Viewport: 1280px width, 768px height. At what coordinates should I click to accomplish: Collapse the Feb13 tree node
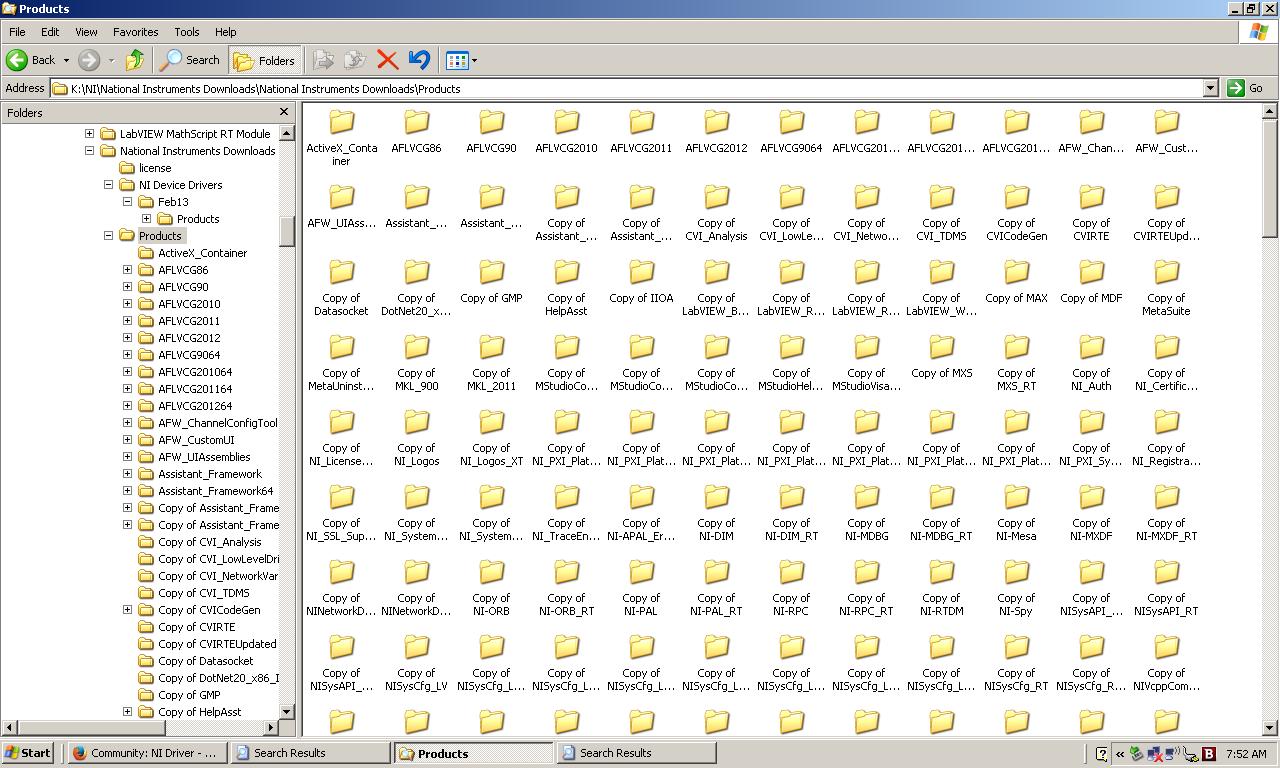click(127, 202)
